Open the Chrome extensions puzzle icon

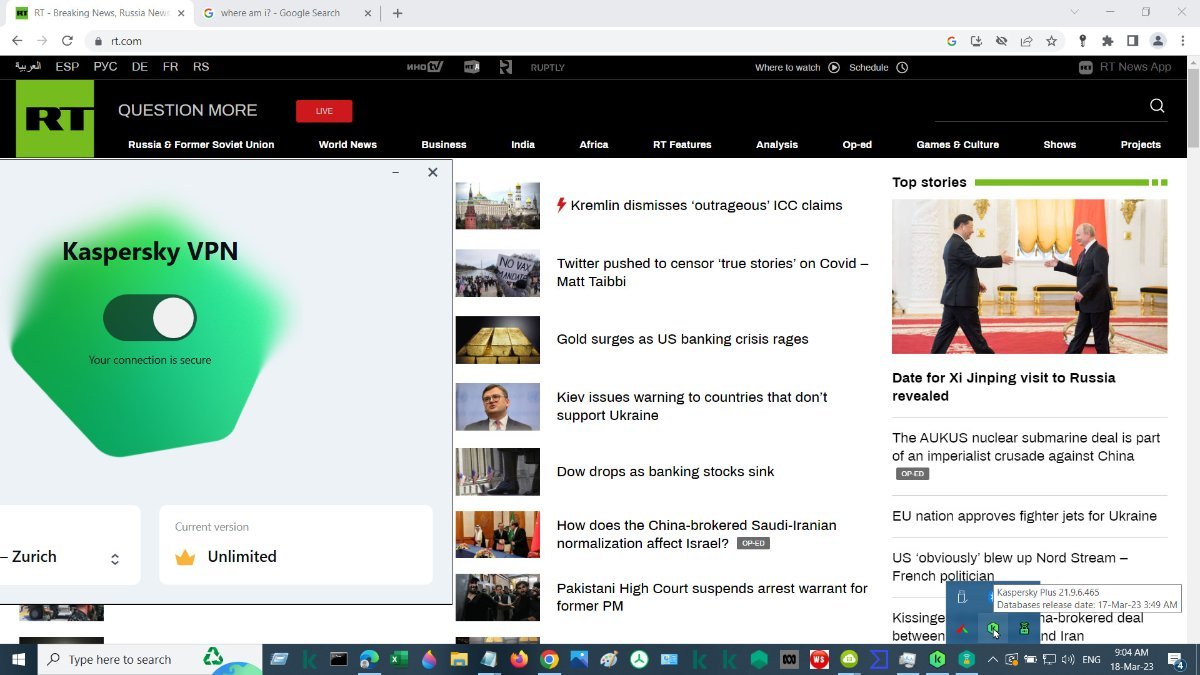click(1107, 41)
